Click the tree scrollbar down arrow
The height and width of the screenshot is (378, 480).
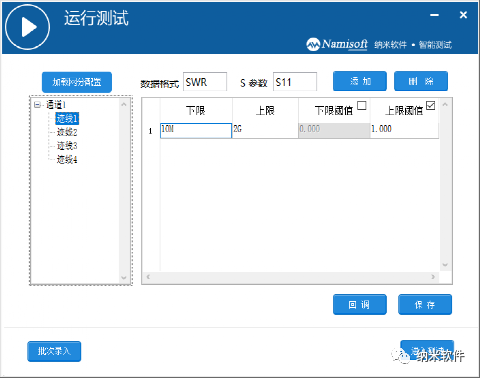tap(124, 278)
